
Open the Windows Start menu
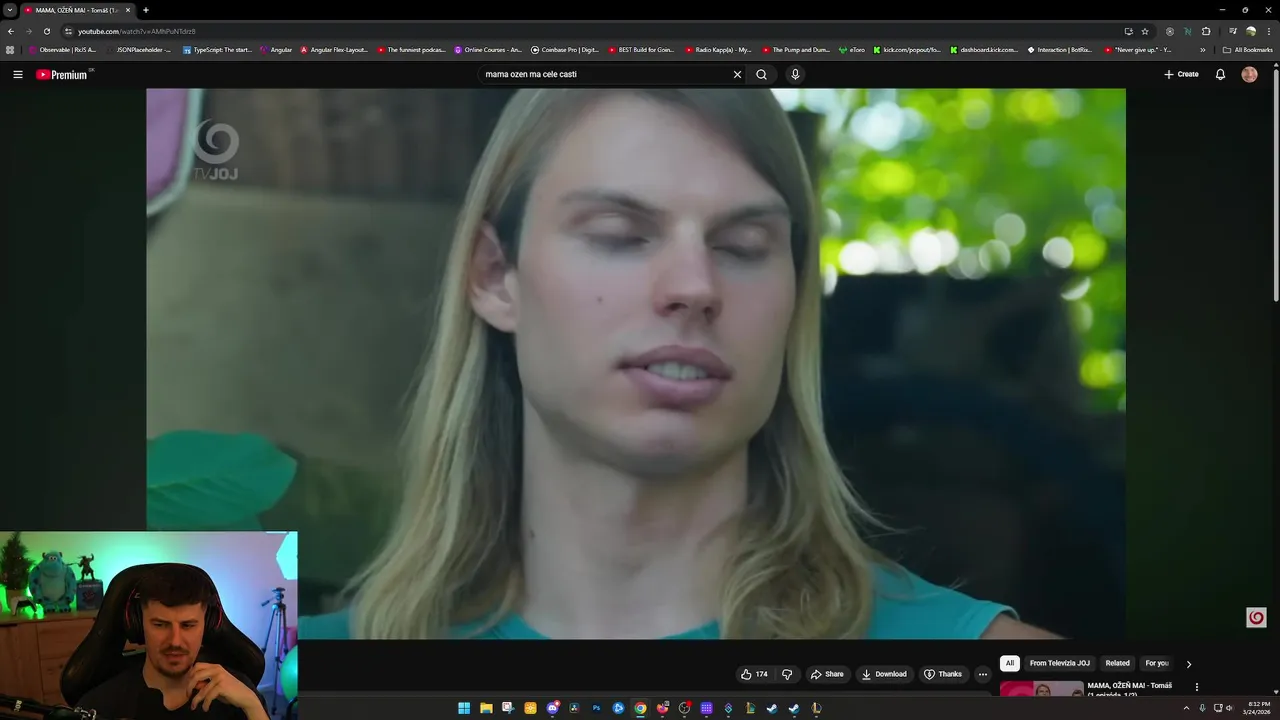point(464,708)
